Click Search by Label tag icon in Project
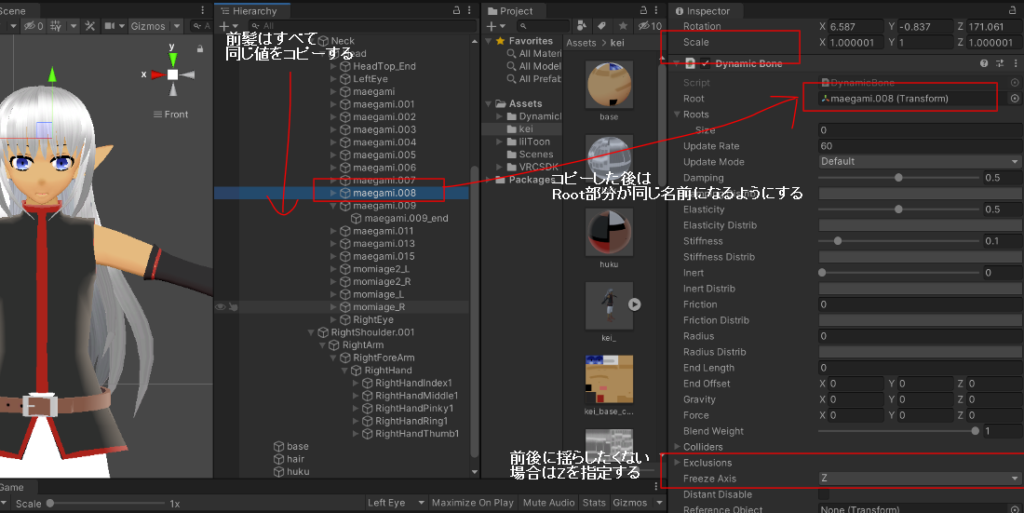This screenshot has height=513, width=1024. 601,26
